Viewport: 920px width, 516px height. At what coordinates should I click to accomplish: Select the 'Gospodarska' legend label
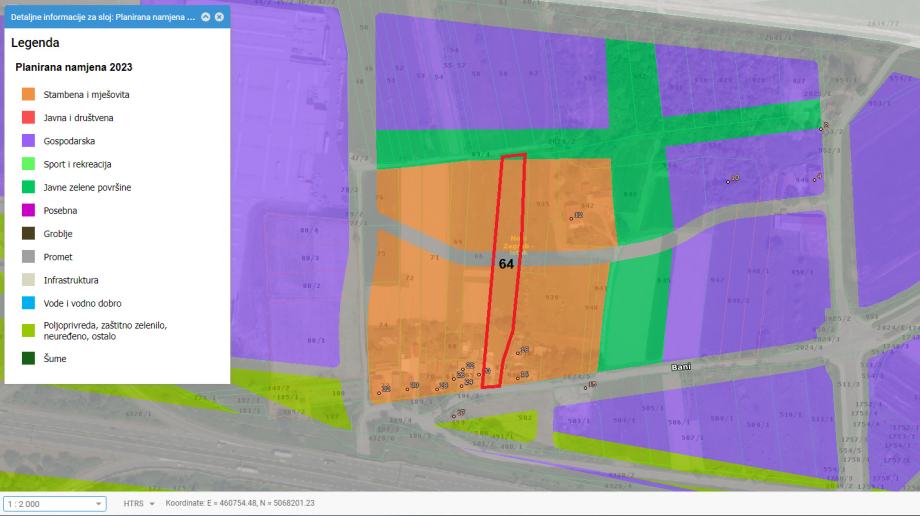69,141
